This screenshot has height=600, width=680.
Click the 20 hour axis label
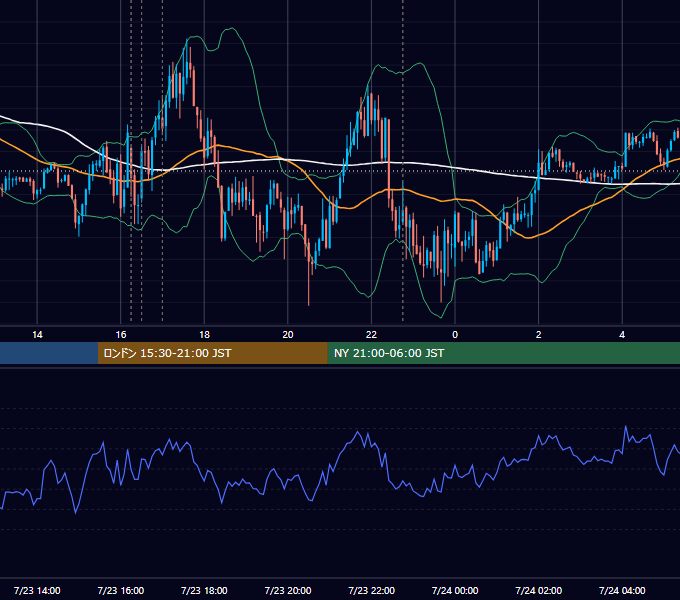click(288, 335)
